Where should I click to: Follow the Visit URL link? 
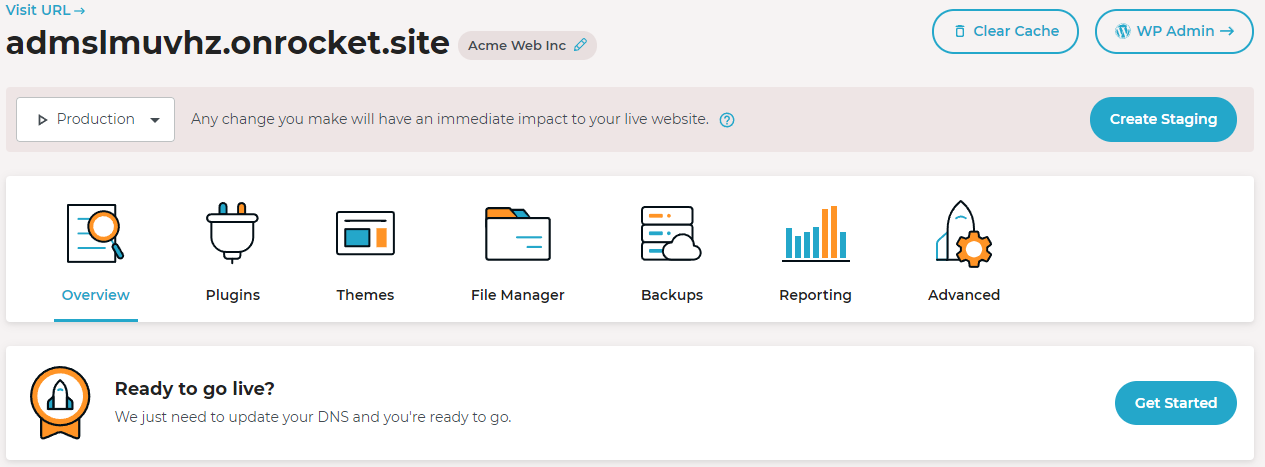pyautogui.click(x=46, y=10)
